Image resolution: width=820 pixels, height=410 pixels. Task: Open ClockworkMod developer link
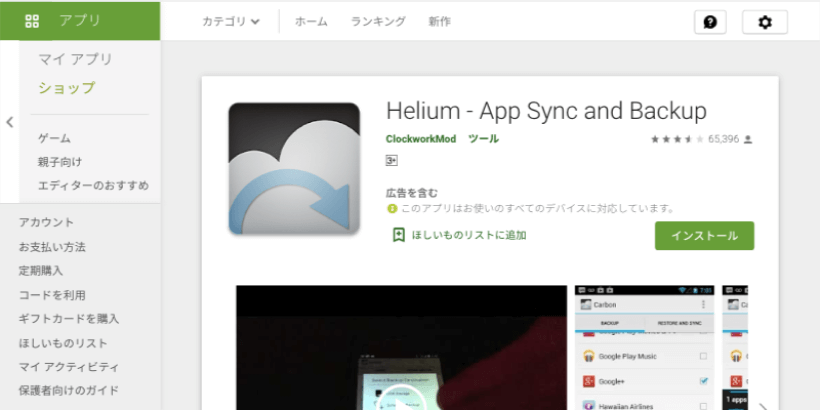pos(420,139)
